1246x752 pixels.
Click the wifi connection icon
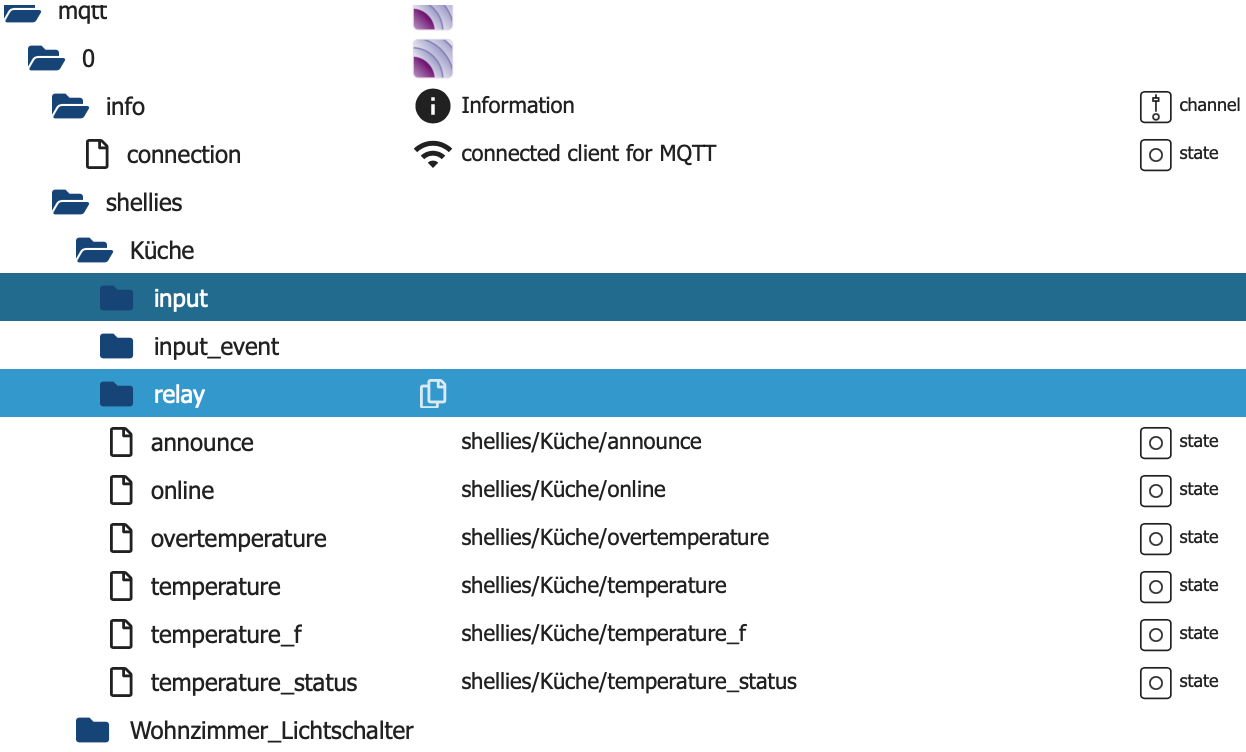[432, 154]
